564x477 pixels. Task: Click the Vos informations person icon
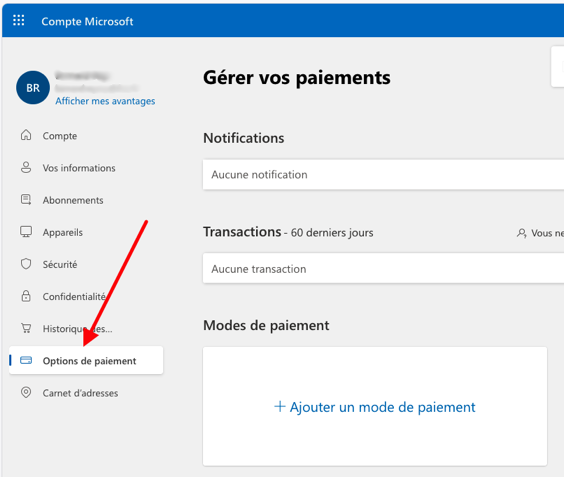(x=26, y=167)
